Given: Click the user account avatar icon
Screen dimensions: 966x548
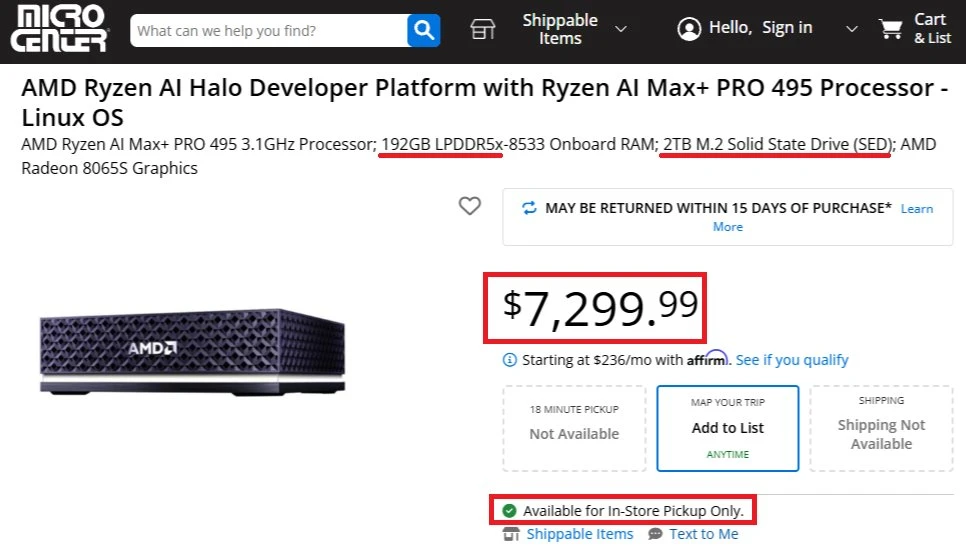Looking at the screenshot, I should tap(689, 28).
